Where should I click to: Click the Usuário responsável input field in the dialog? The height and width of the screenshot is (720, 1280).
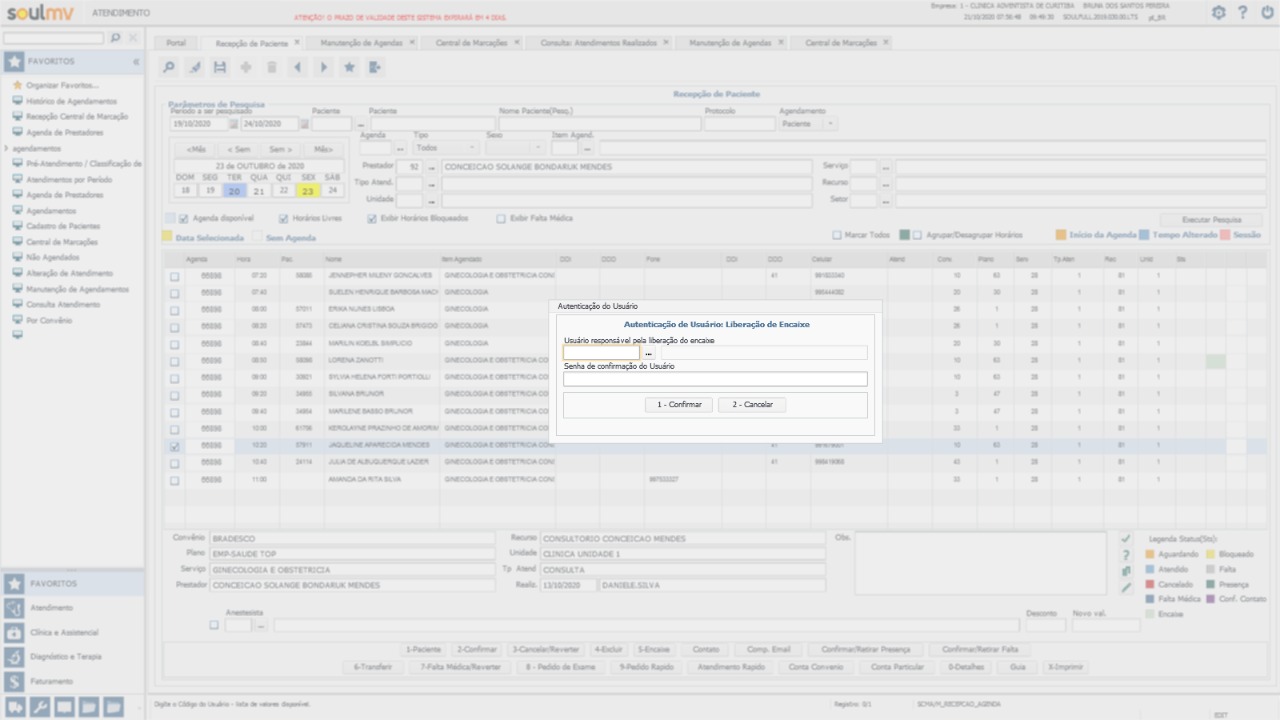tap(601, 353)
